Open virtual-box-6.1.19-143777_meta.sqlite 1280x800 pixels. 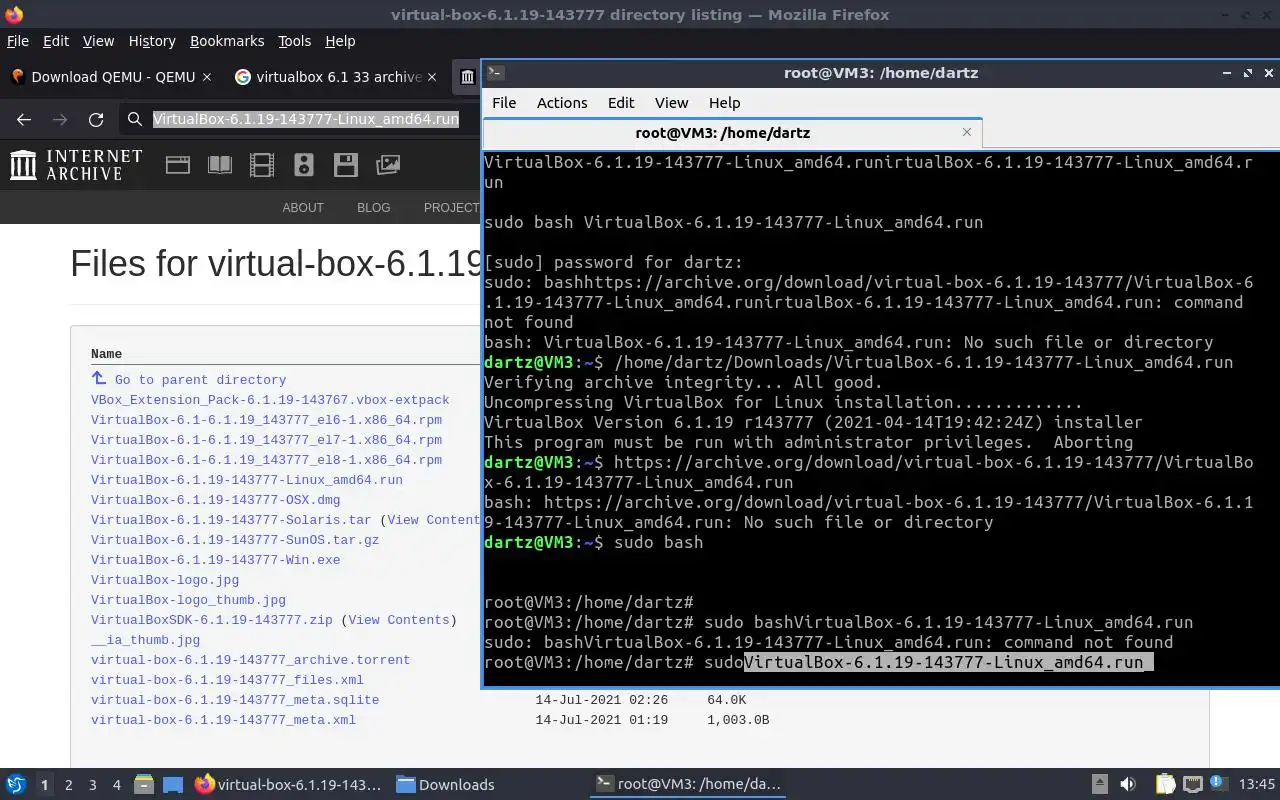click(235, 700)
